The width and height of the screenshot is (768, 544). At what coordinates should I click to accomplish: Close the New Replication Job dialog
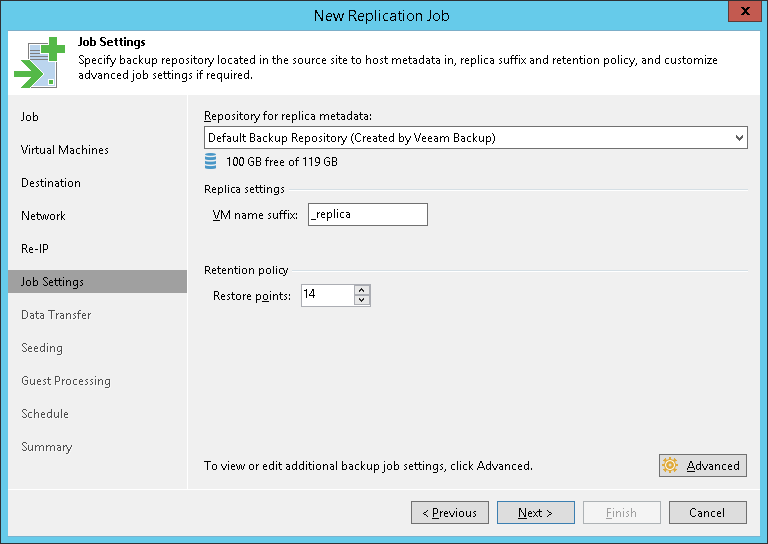(x=741, y=14)
